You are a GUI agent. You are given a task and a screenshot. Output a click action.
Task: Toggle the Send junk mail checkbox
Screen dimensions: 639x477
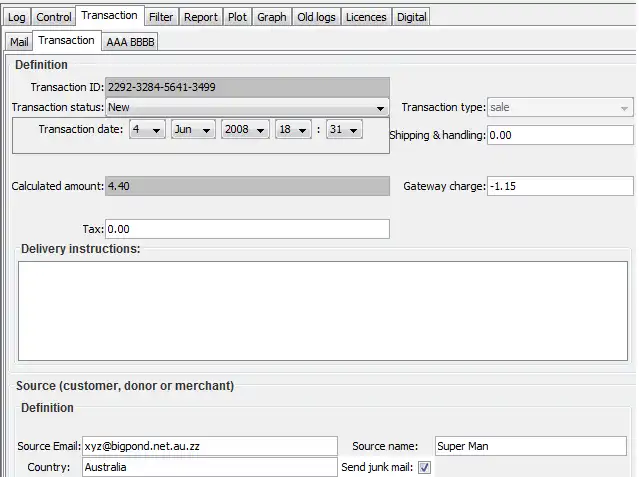point(424,467)
